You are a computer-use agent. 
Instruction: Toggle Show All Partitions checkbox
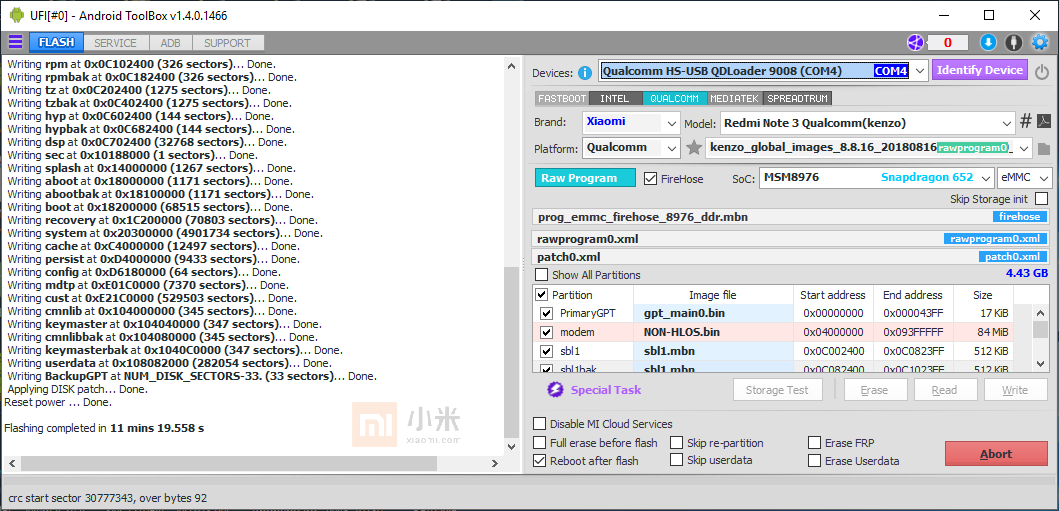coord(542,275)
